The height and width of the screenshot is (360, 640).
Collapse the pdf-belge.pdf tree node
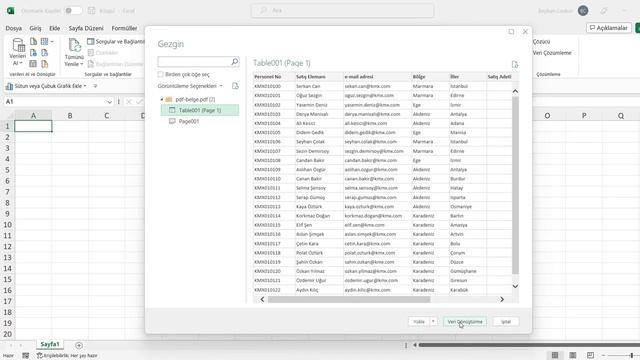click(x=162, y=99)
